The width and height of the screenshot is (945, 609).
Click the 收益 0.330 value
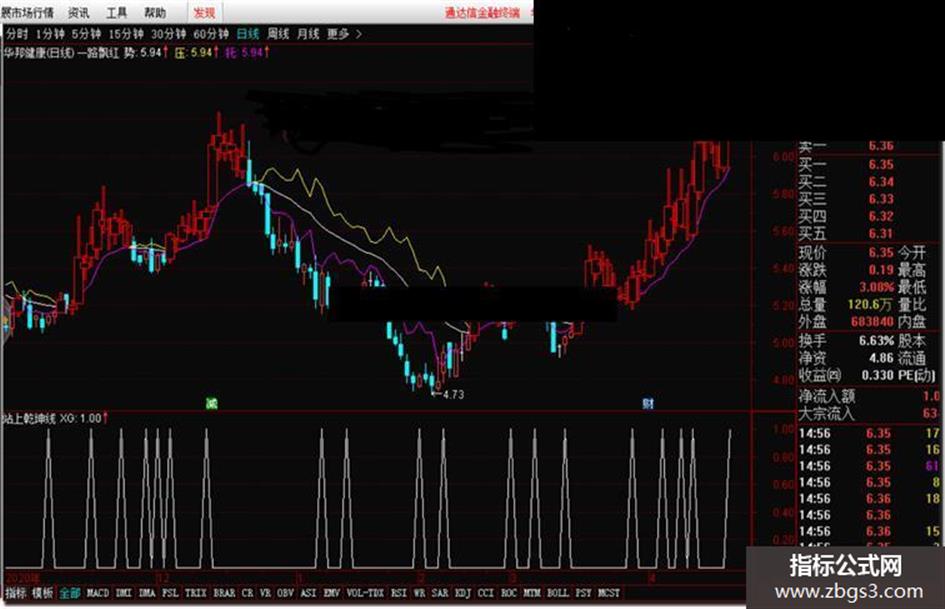878,375
